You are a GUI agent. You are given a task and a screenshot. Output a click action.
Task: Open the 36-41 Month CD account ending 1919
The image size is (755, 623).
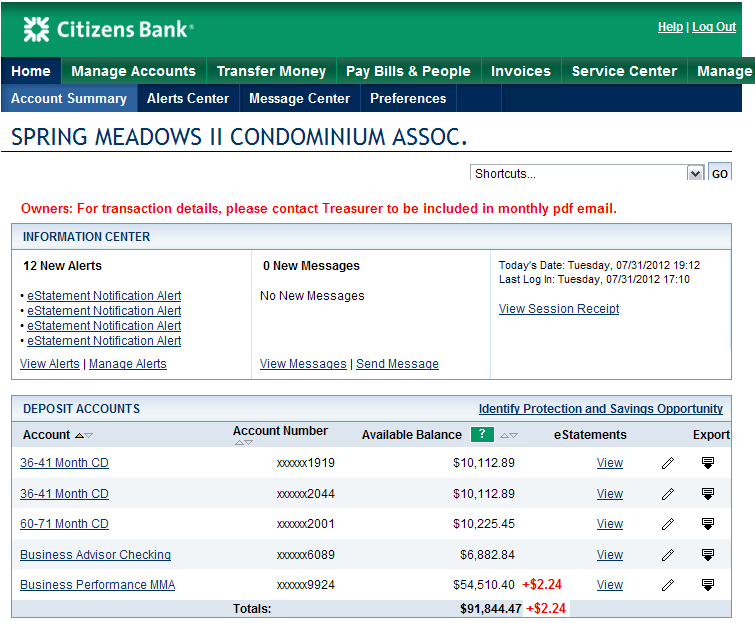click(64, 463)
